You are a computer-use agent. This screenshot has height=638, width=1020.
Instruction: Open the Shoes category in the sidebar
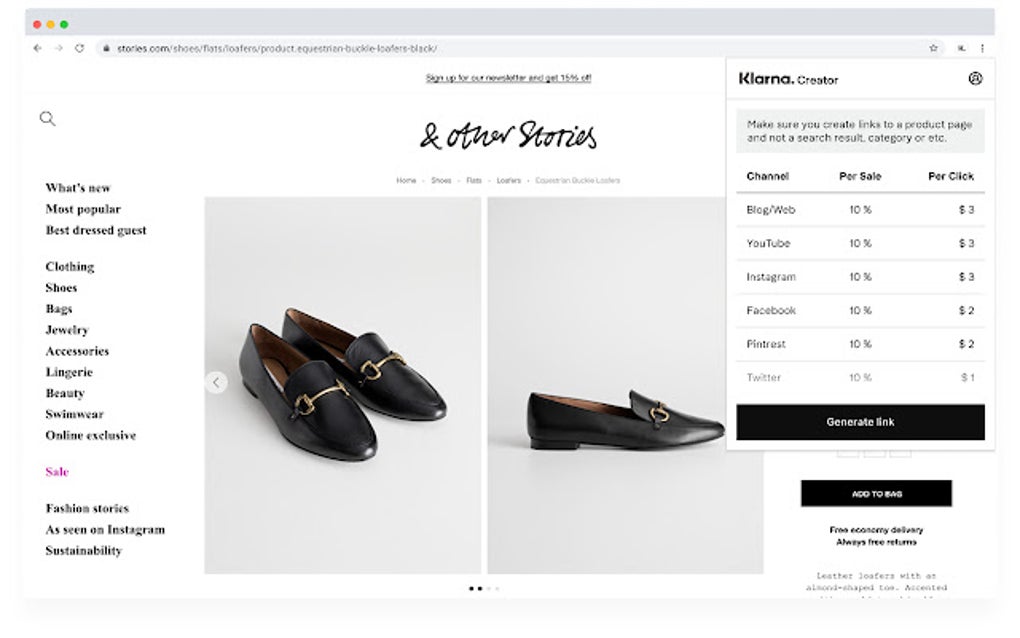(x=61, y=287)
